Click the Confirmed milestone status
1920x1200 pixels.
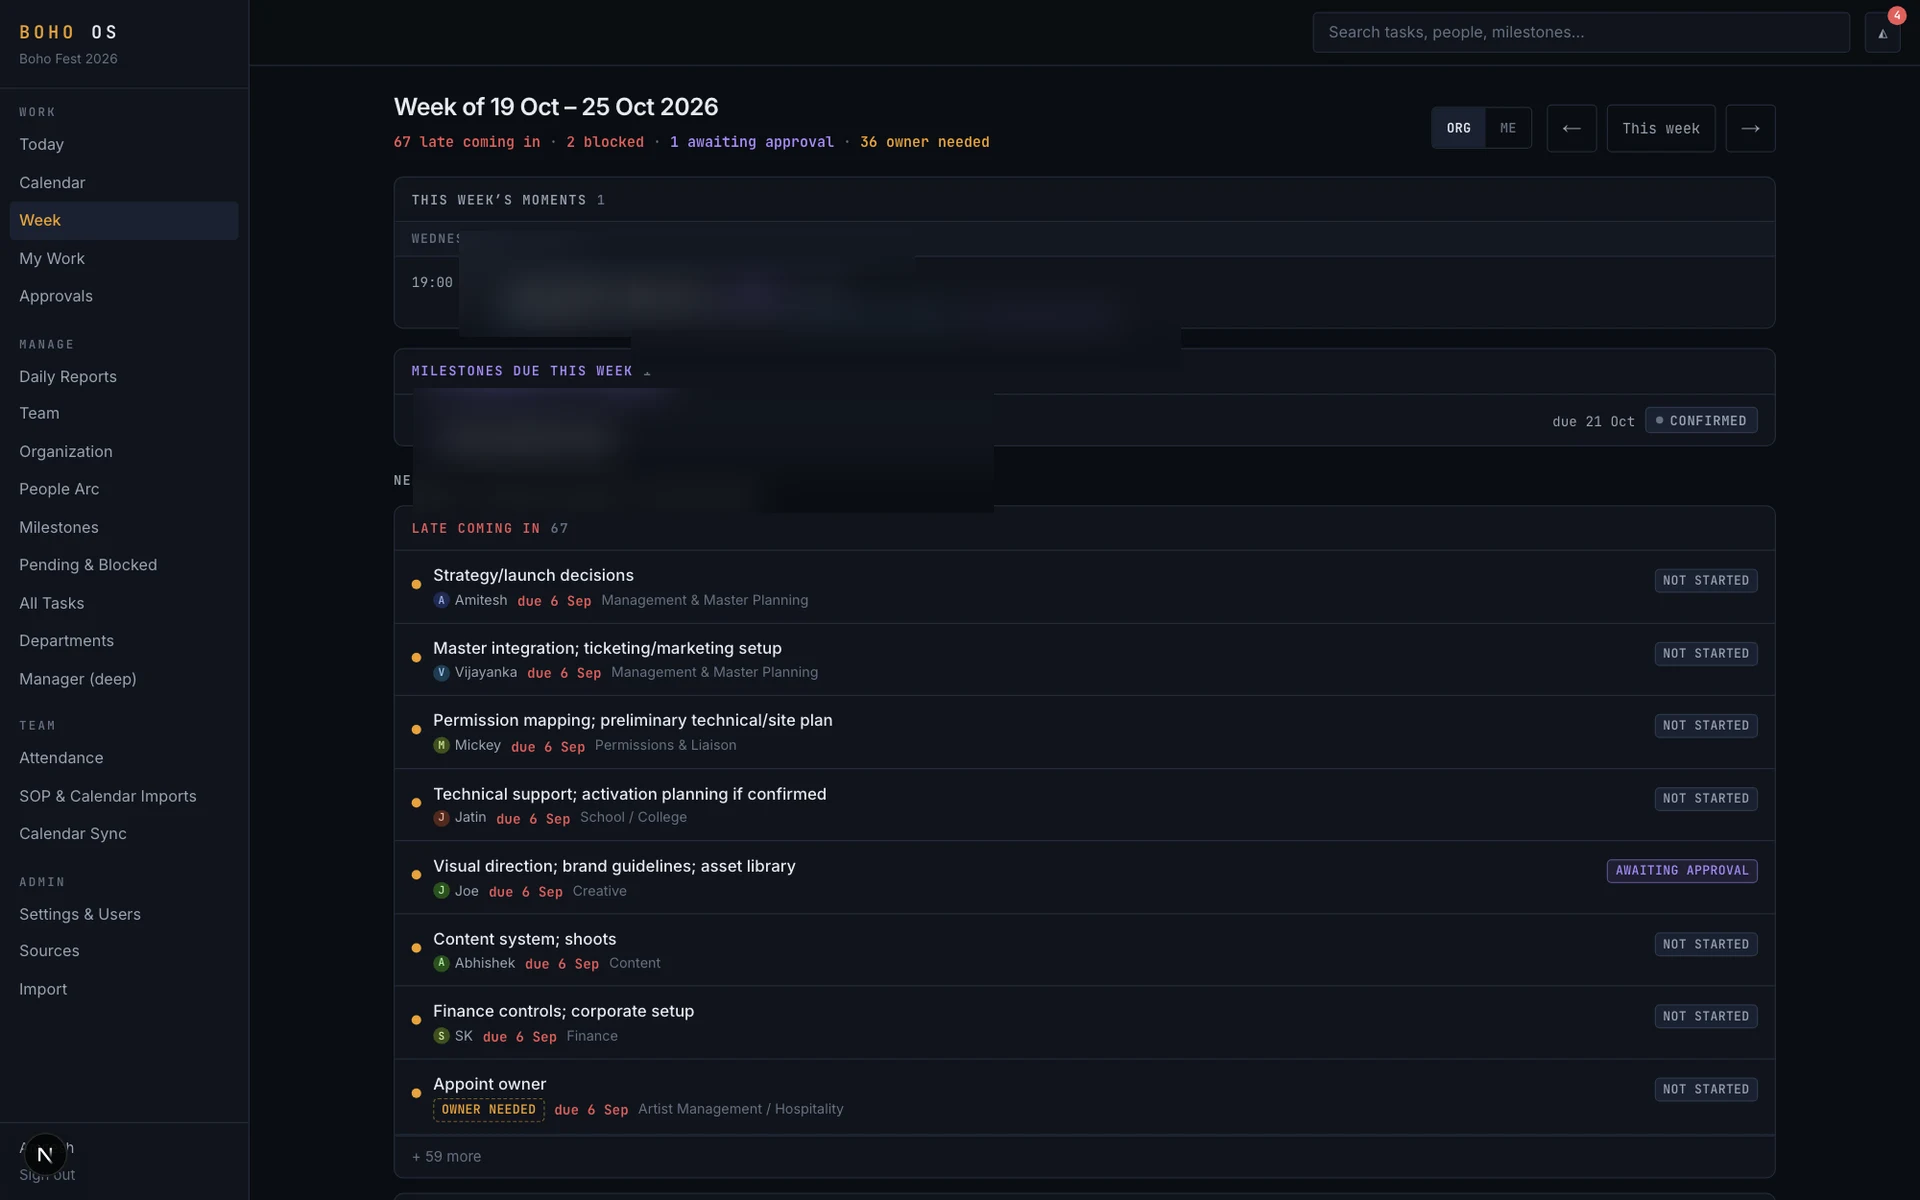[x=1700, y=421]
